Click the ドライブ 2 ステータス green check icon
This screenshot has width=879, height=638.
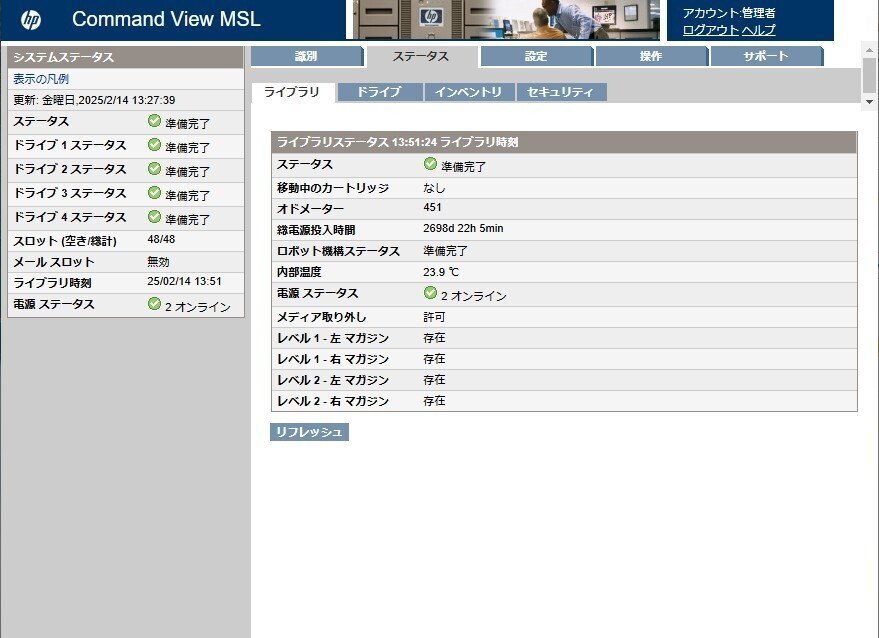pos(154,169)
